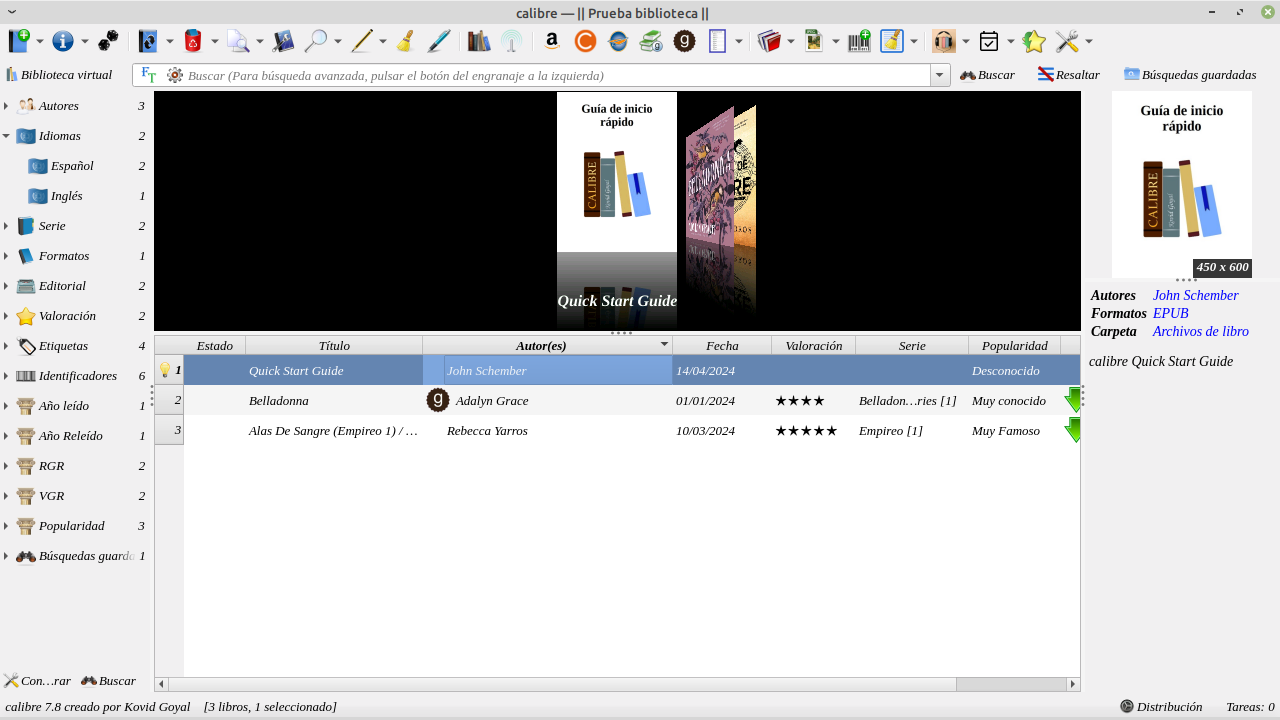
Task: Collapse the Idiomas tree category
Action: (6, 136)
